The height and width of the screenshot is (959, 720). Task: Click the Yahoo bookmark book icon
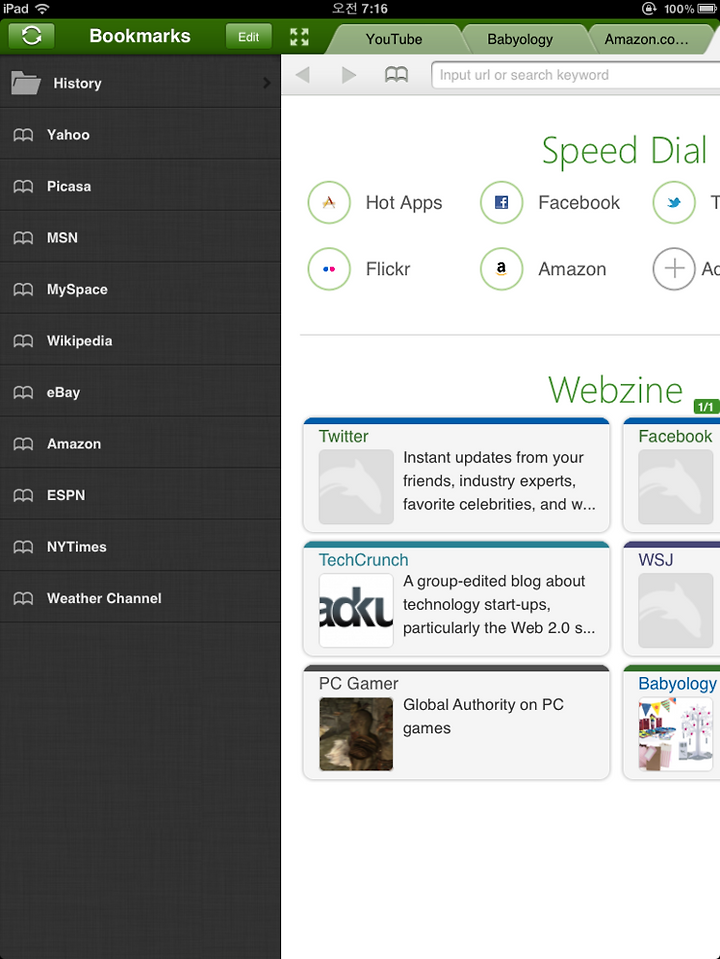coord(23,135)
